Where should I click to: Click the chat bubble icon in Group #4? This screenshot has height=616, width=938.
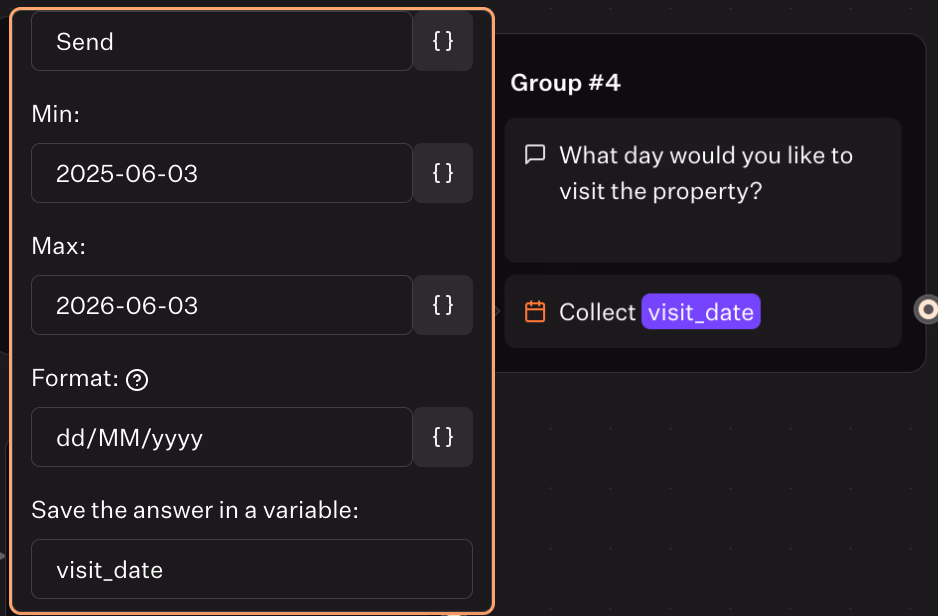[x=535, y=155]
